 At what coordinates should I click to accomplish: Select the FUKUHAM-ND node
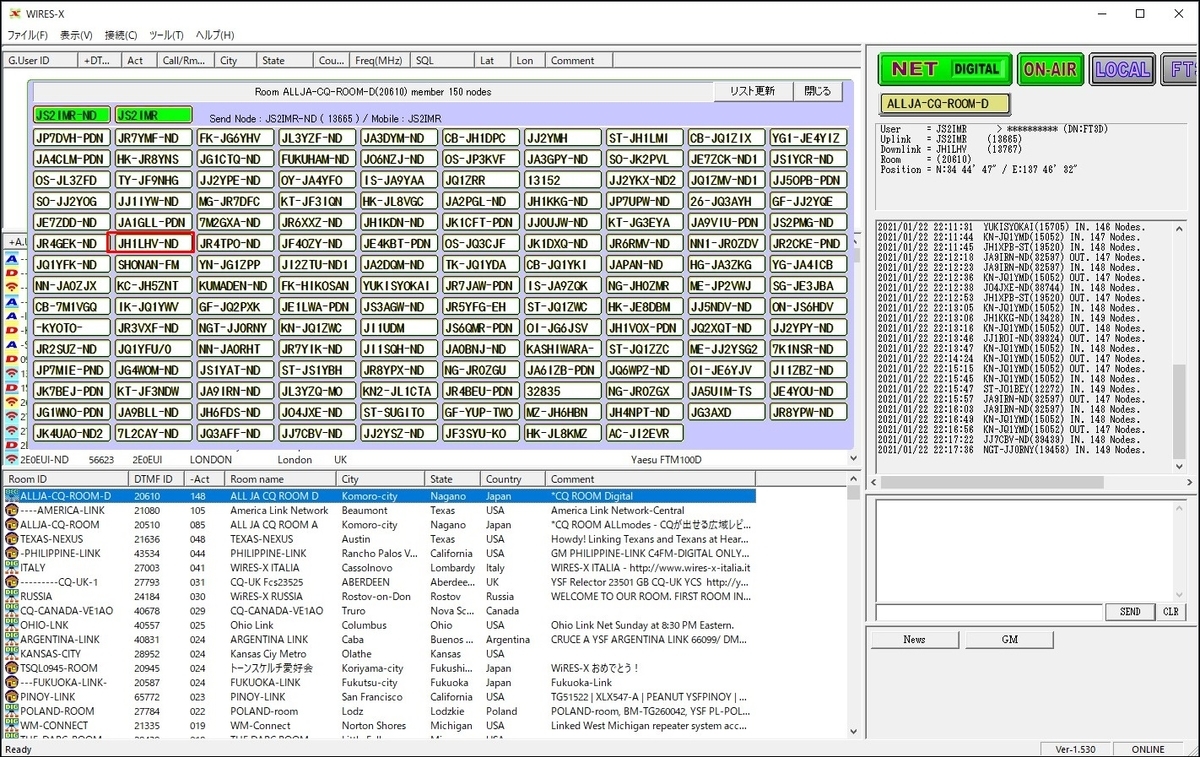coord(316,159)
